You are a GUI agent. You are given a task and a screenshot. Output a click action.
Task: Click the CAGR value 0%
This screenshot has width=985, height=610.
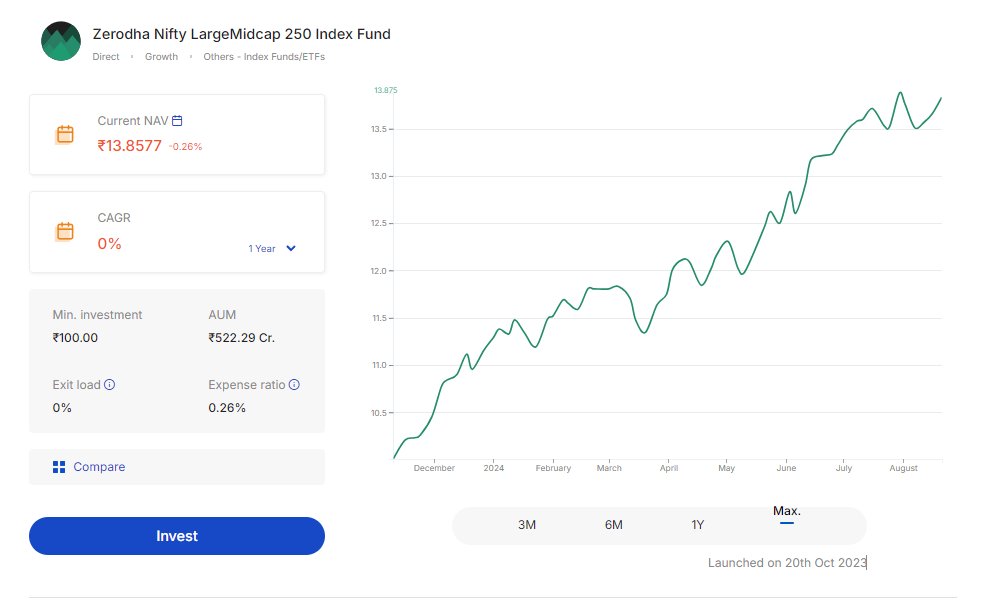point(109,244)
